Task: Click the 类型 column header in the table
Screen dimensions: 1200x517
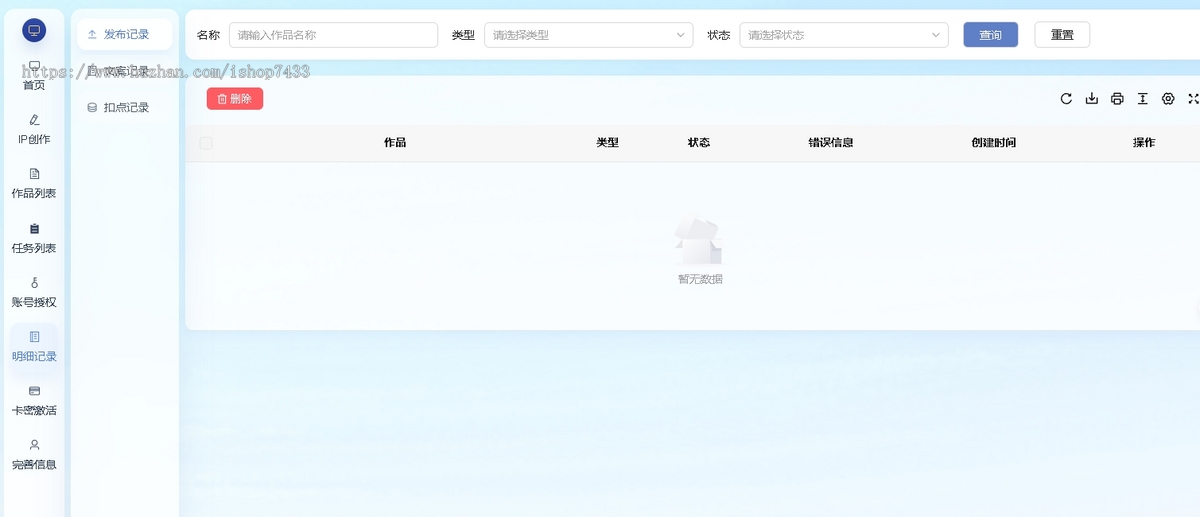Action: (608, 143)
